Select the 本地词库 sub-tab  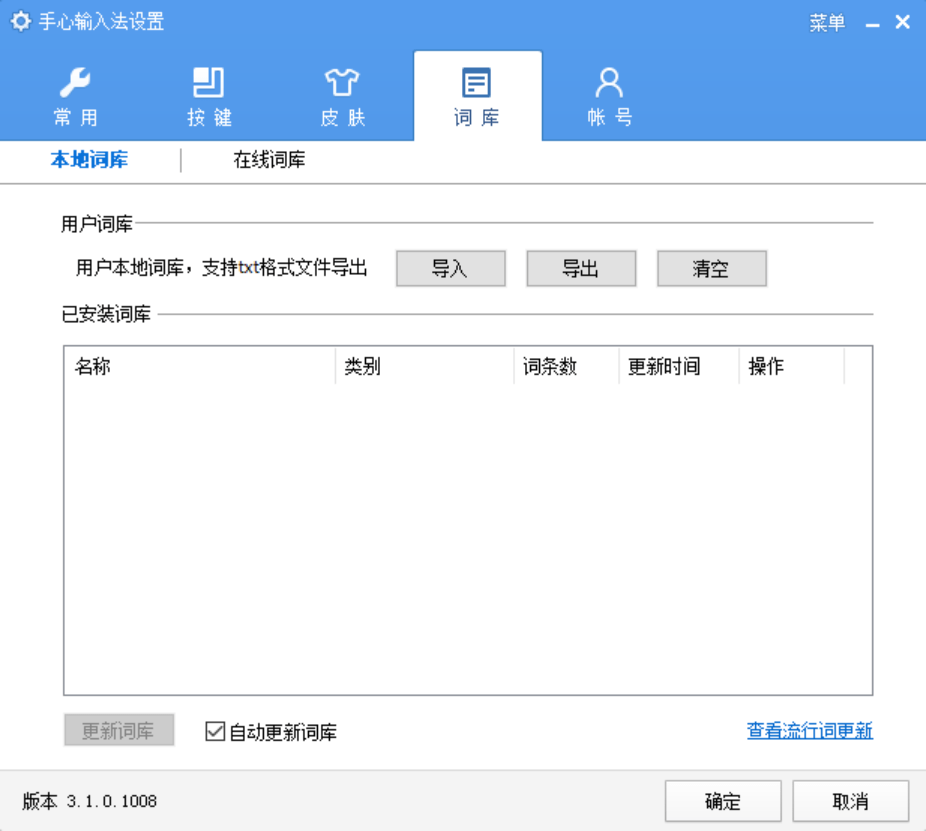[90, 159]
